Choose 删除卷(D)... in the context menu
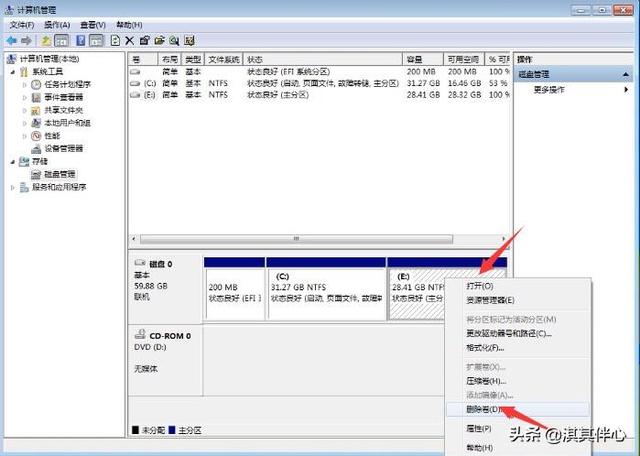The height and width of the screenshot is (456, 640). tap(518, 409)
